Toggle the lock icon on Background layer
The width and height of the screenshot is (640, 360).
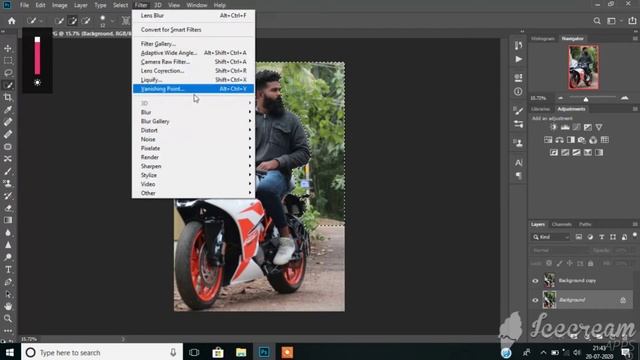click(x=623, y=300)
